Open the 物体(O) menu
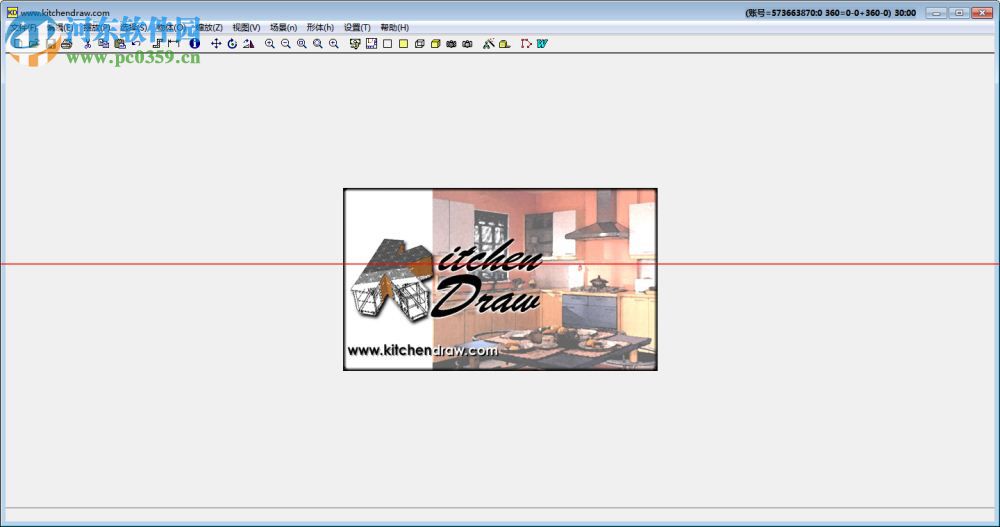 tap(172, 27)
